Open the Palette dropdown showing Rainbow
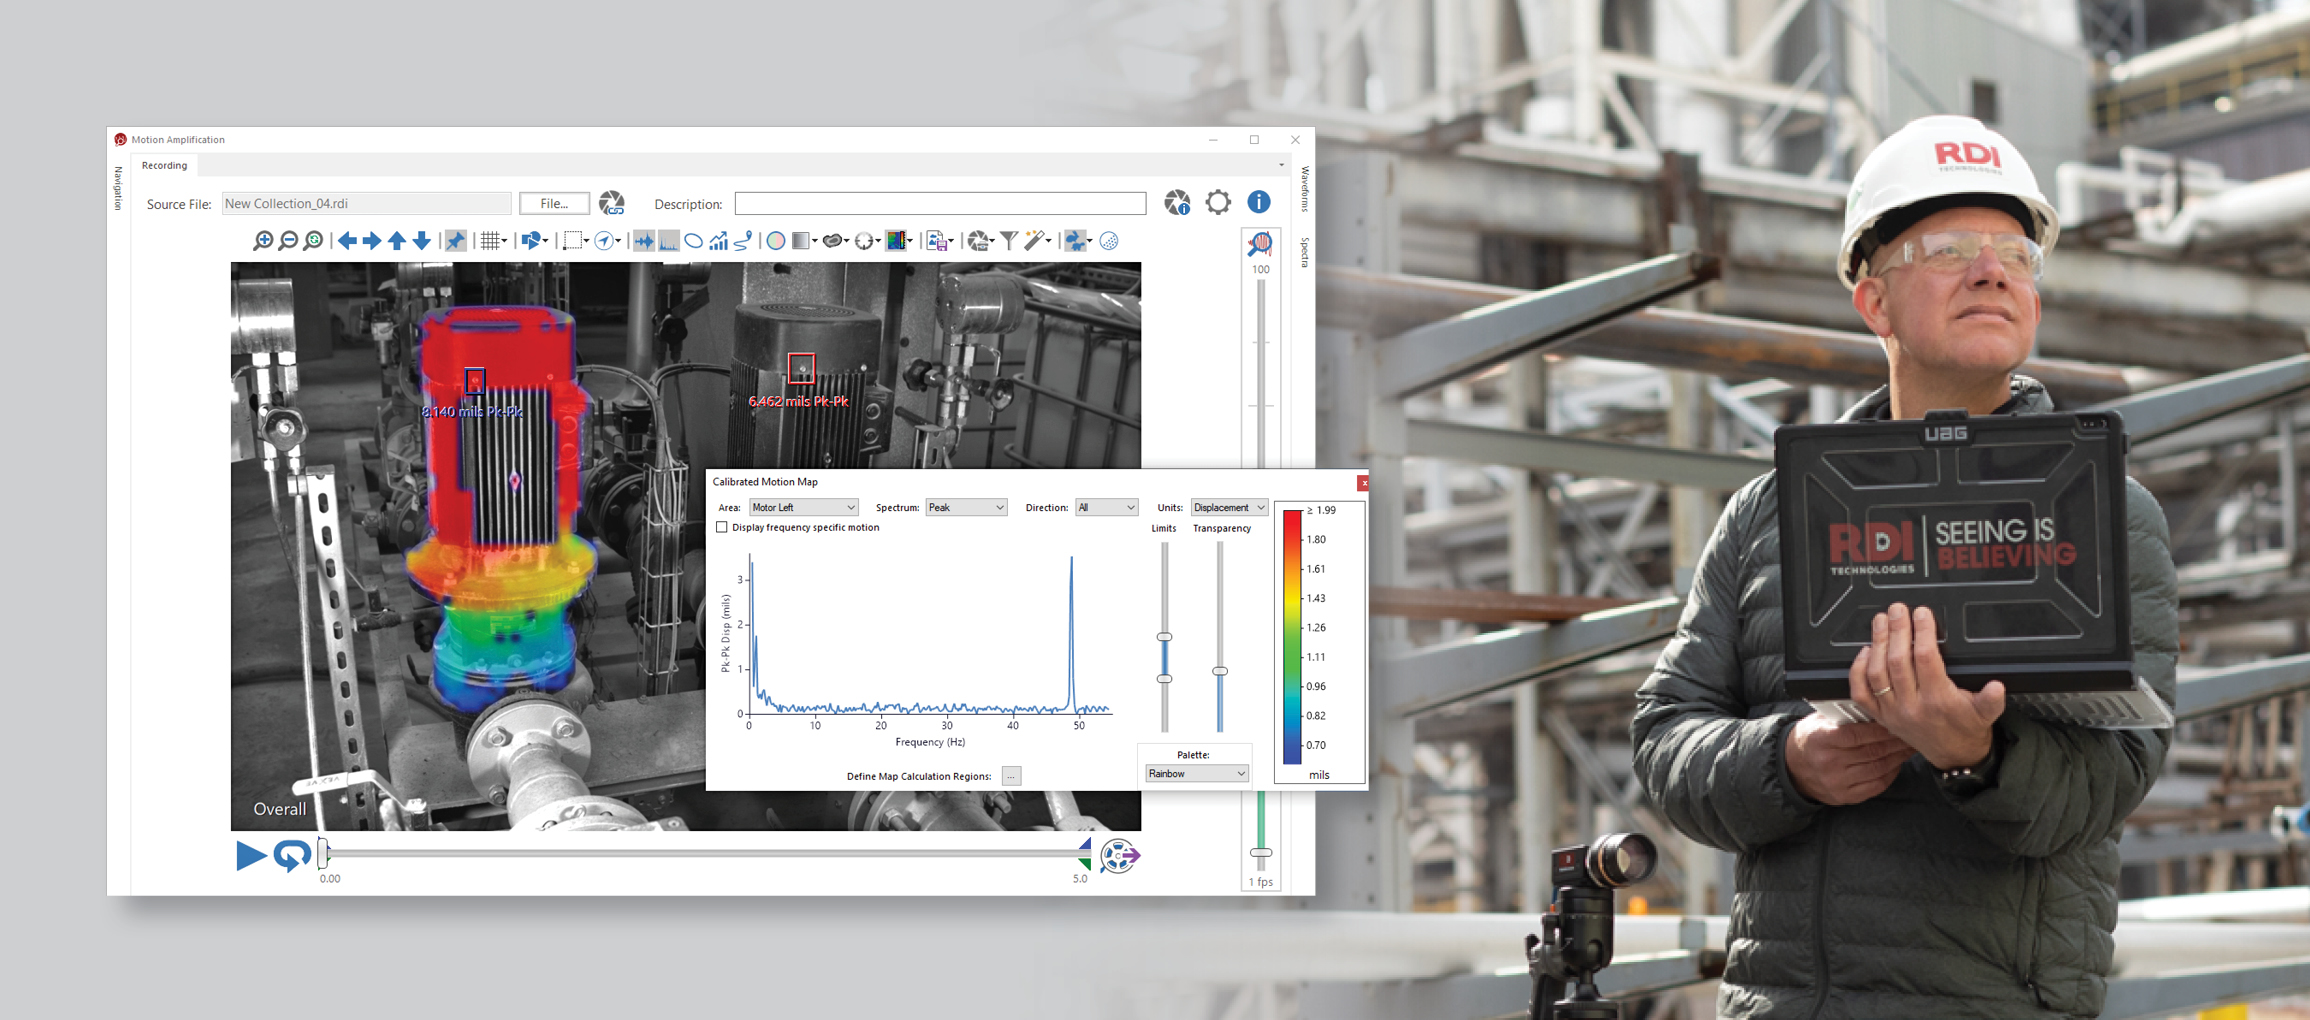The image size is (2310, 1020). click(x=1196, y=774)
